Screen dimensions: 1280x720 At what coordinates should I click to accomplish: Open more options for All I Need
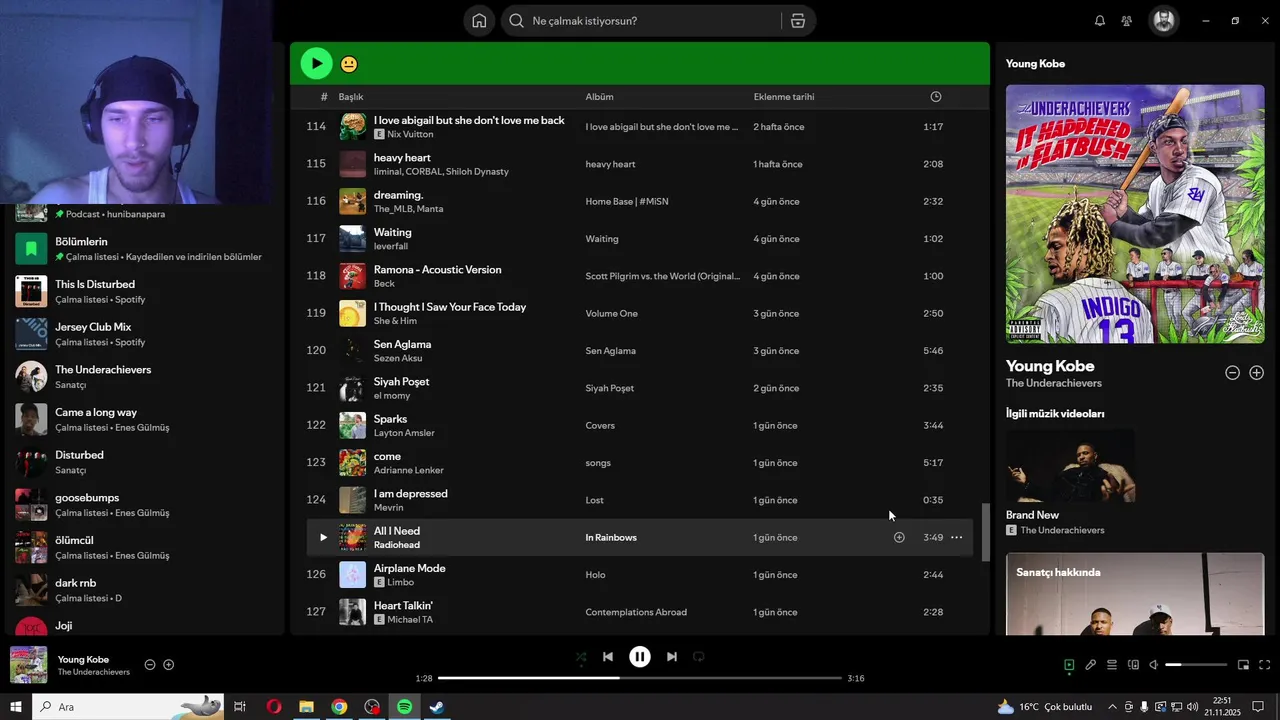957,537
